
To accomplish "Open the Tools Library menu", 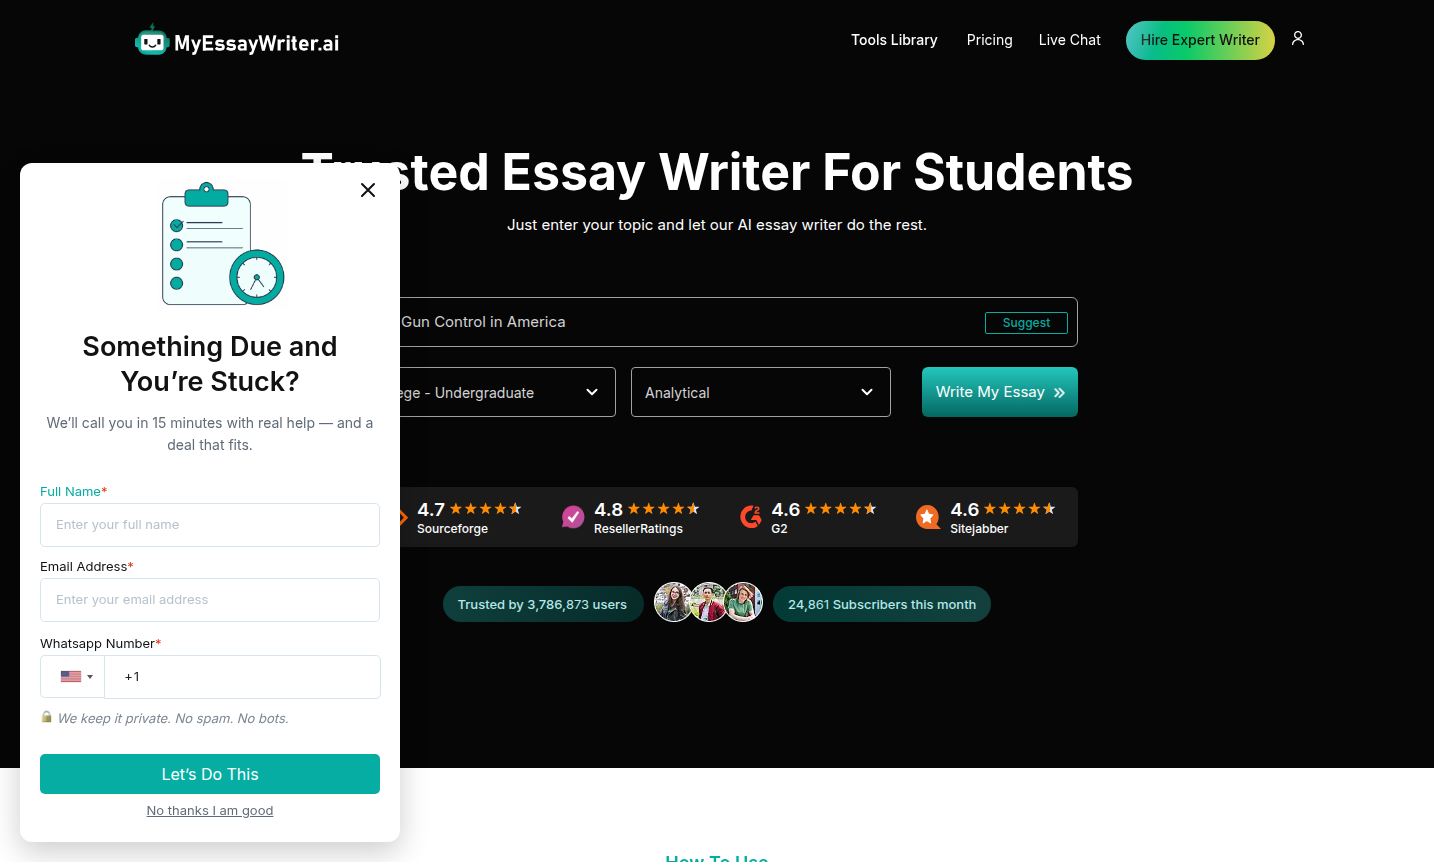I will [894, 40].
